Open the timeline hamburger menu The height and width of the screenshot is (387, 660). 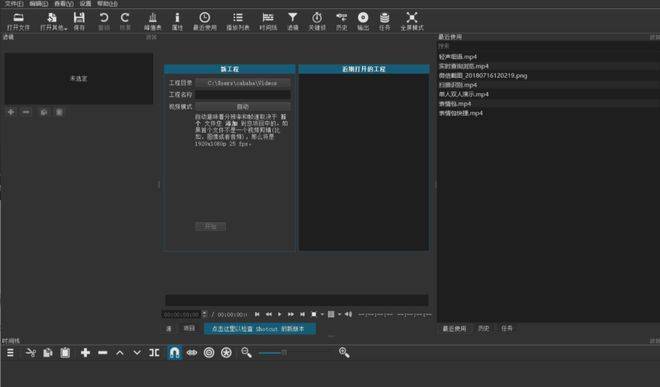[x=10, y=352]
